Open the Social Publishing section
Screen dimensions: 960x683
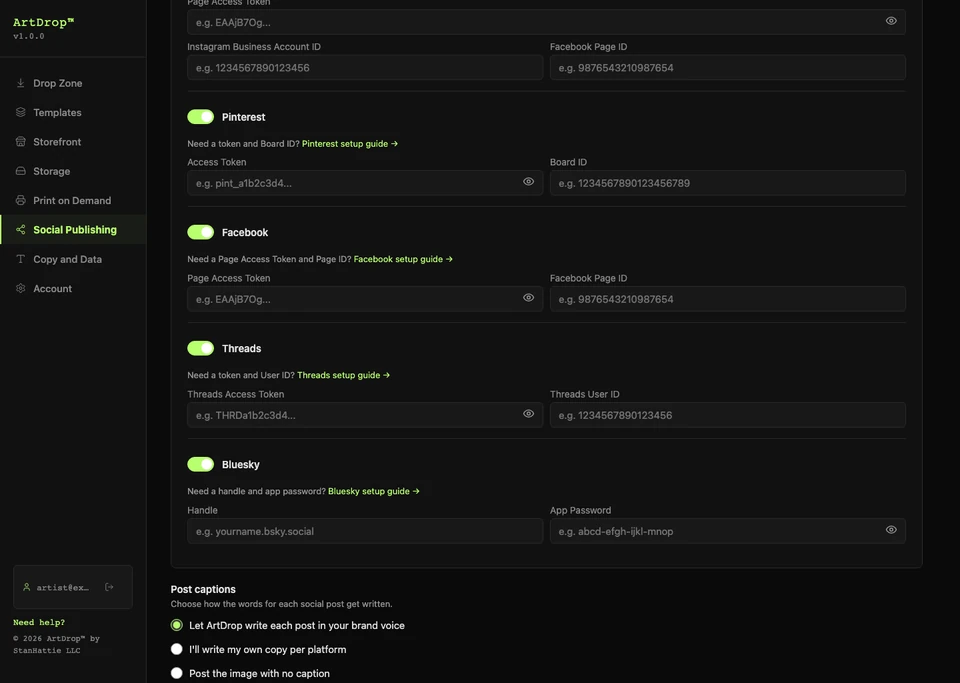(x=73, y=230)
